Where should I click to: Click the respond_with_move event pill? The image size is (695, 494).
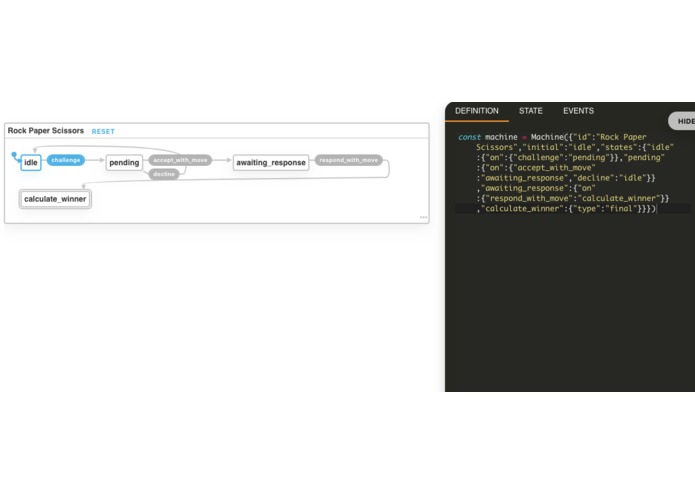coord(348,160)
